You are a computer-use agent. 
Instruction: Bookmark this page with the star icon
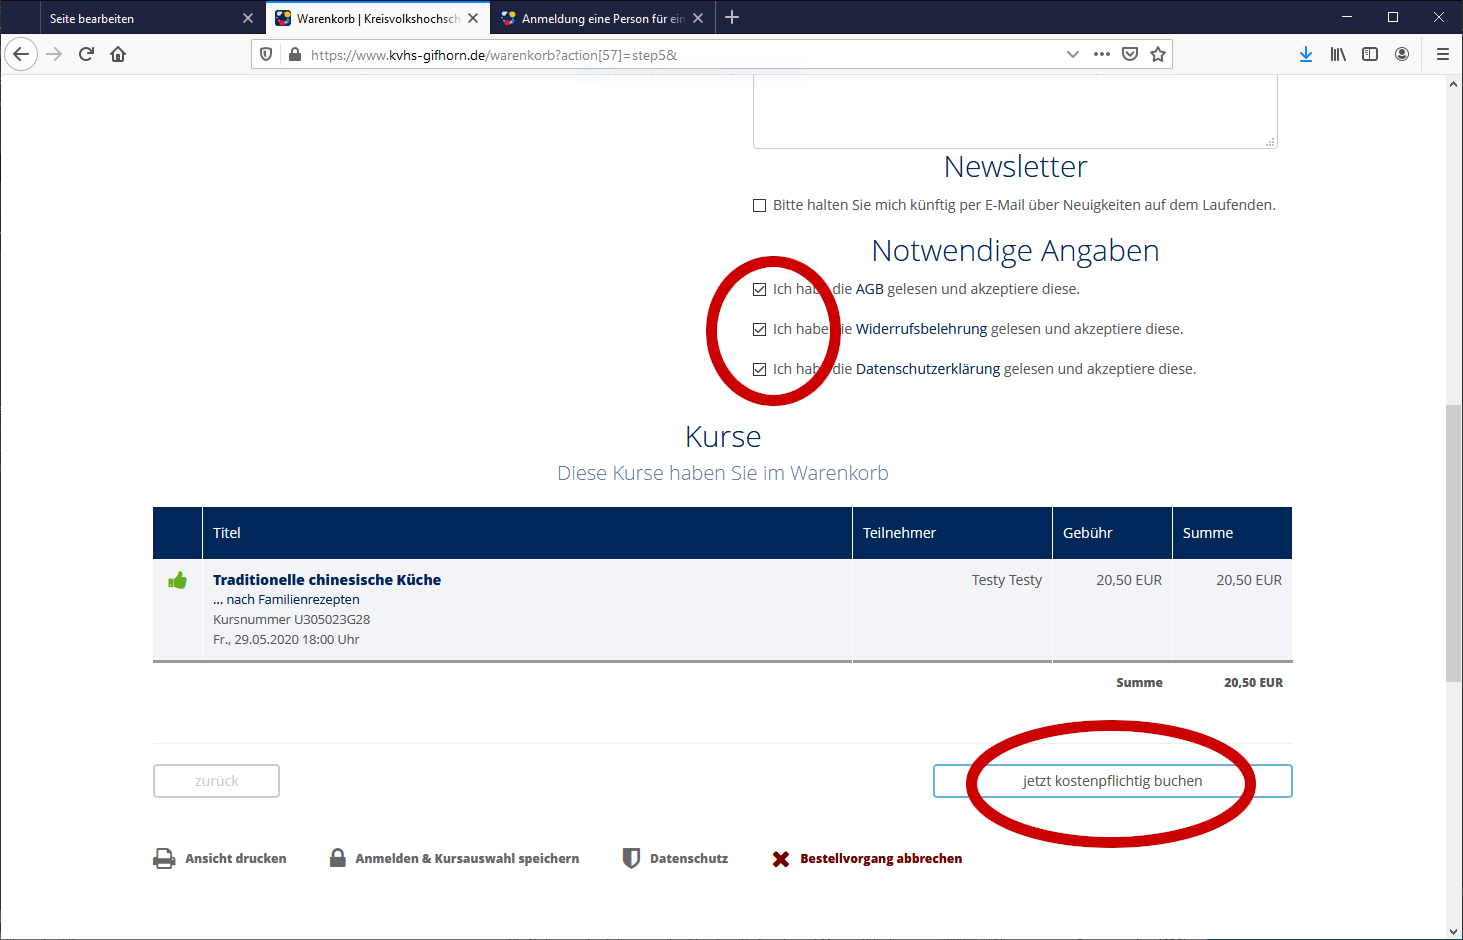click(1158, 54)
